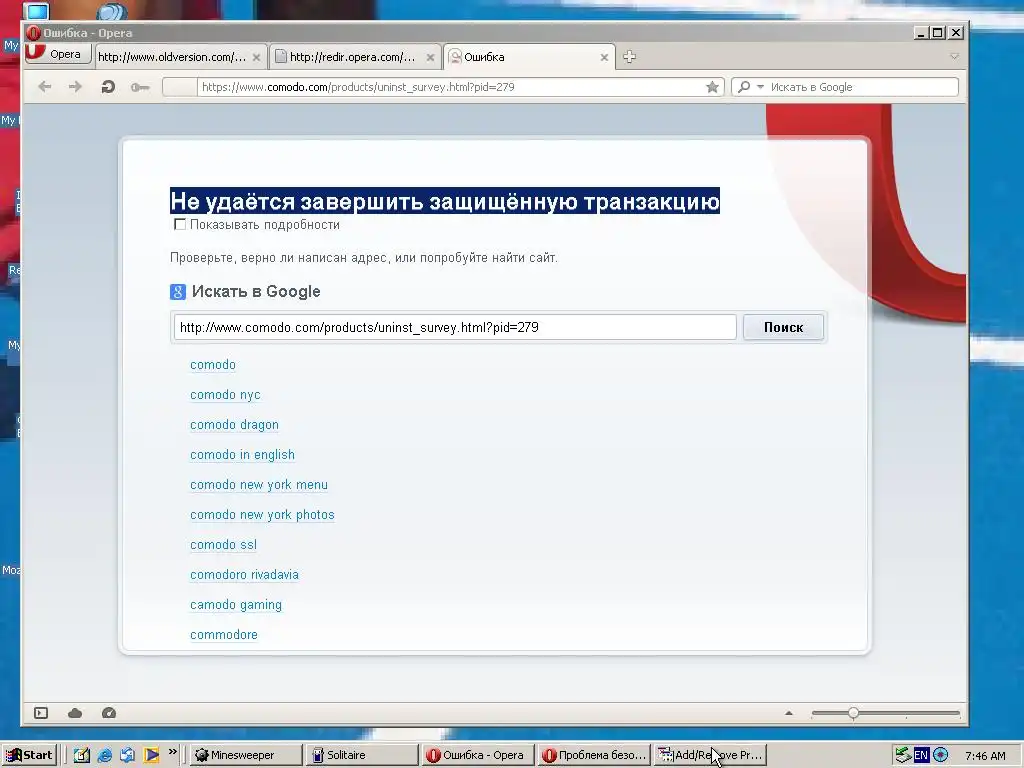The image size is (1024, 768).
Task: Open Opera Link cloud icon
Action: [x=75, y=713]
